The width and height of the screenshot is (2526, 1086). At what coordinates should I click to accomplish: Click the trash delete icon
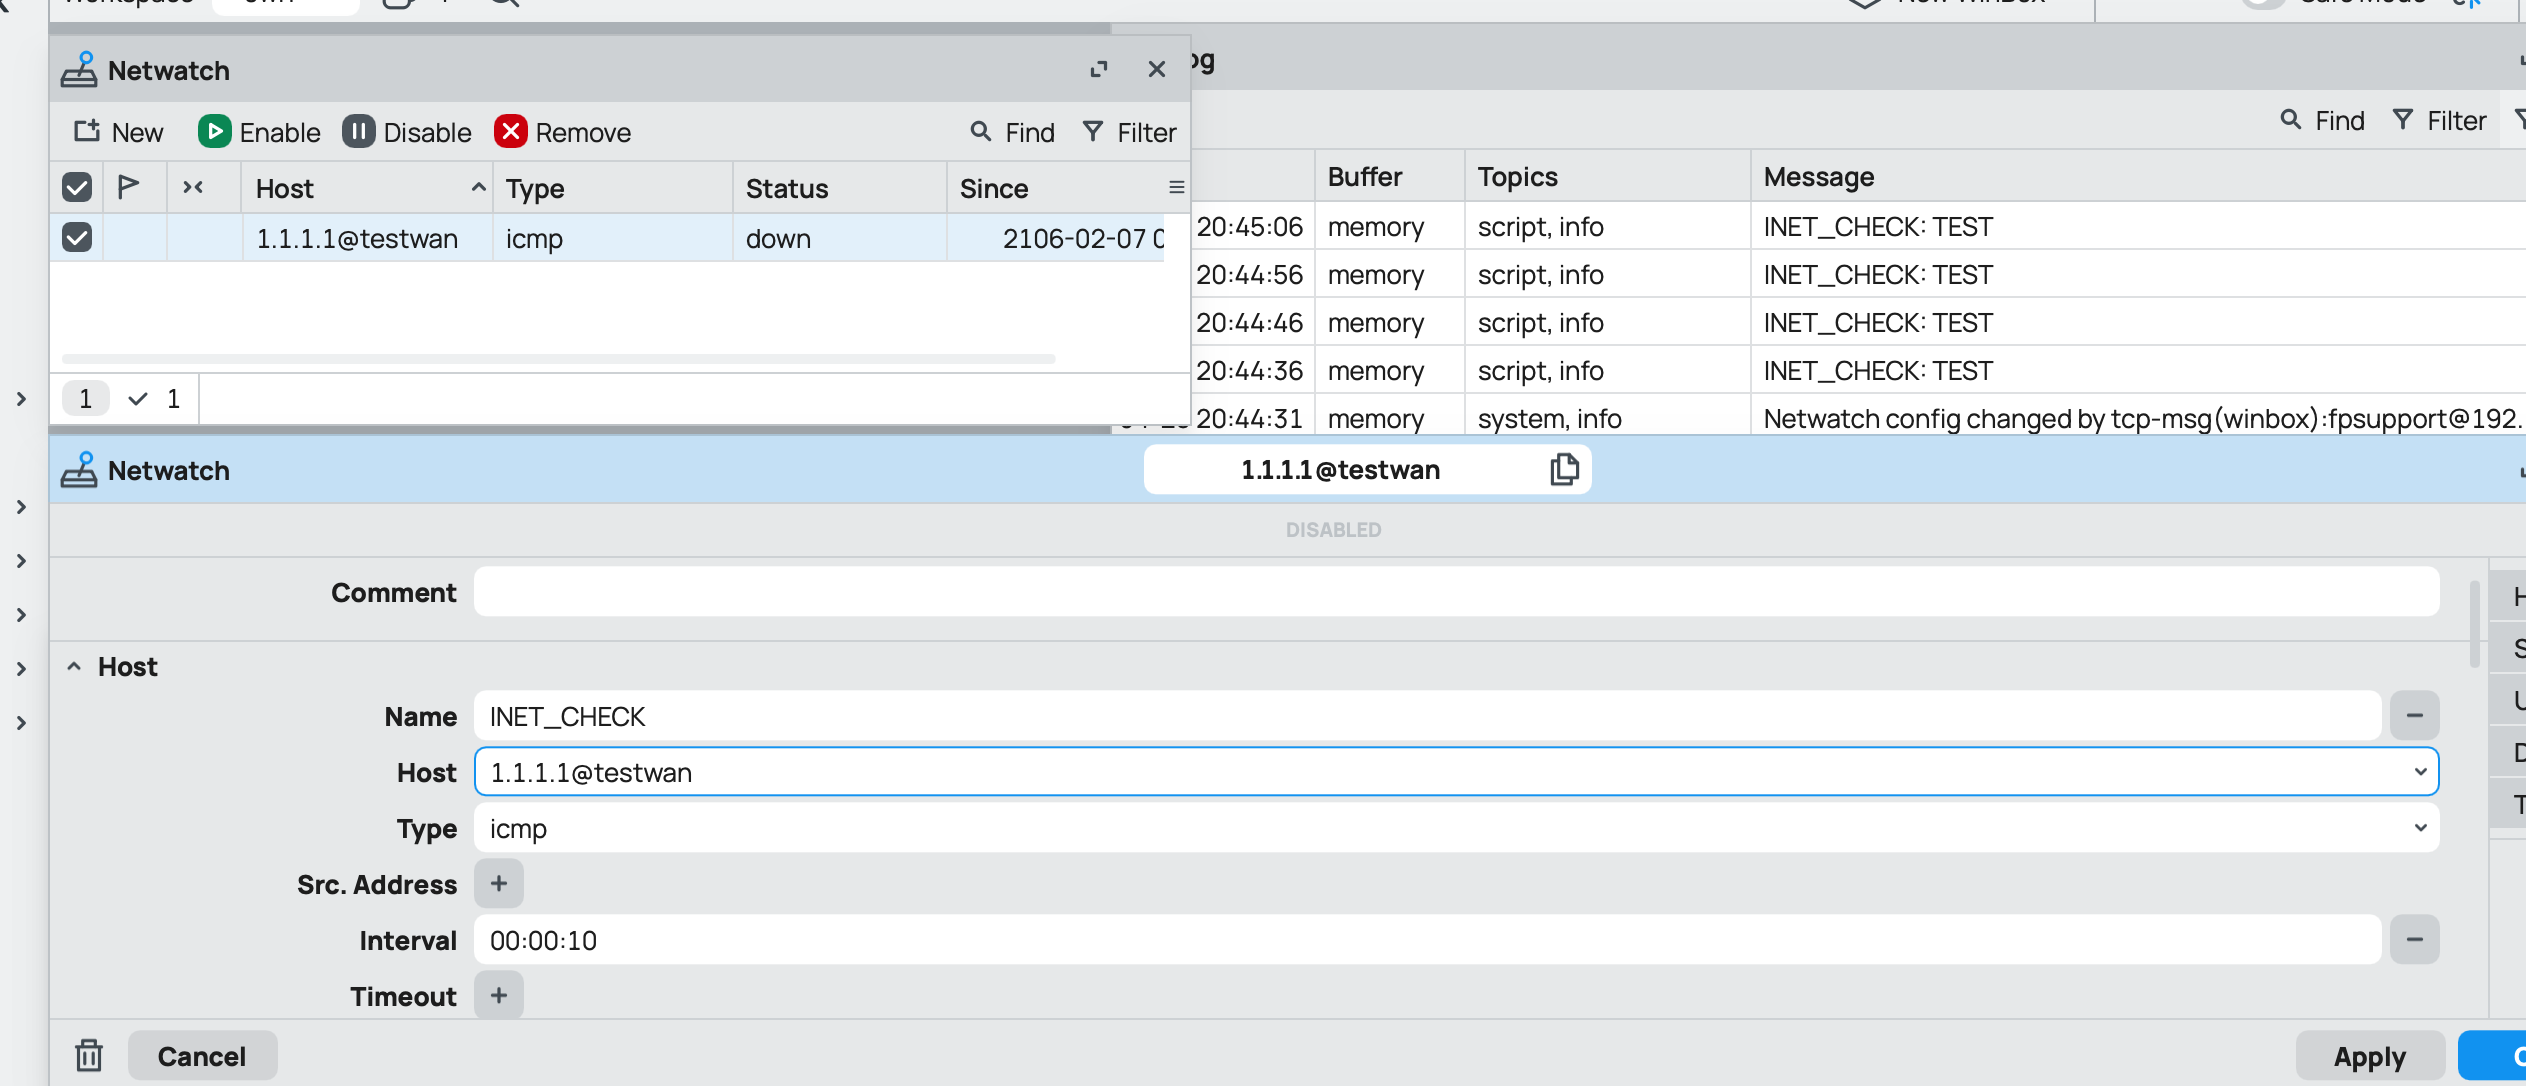89,1056
